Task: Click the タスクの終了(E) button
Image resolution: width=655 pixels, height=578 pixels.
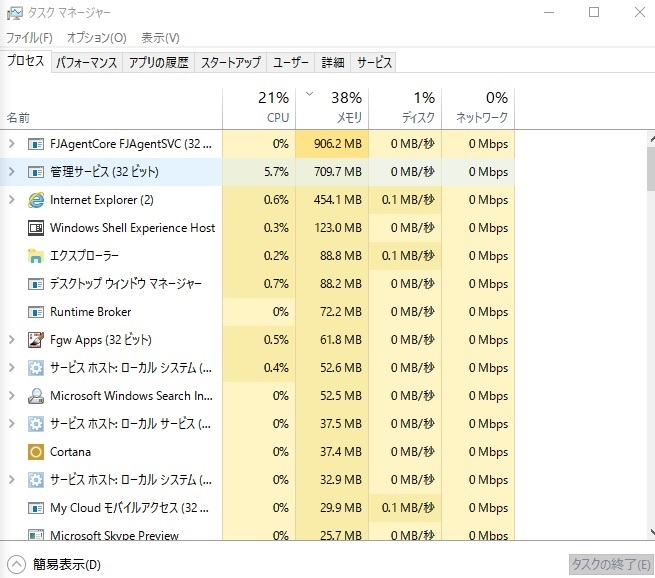Action: (x=611, y=565)
